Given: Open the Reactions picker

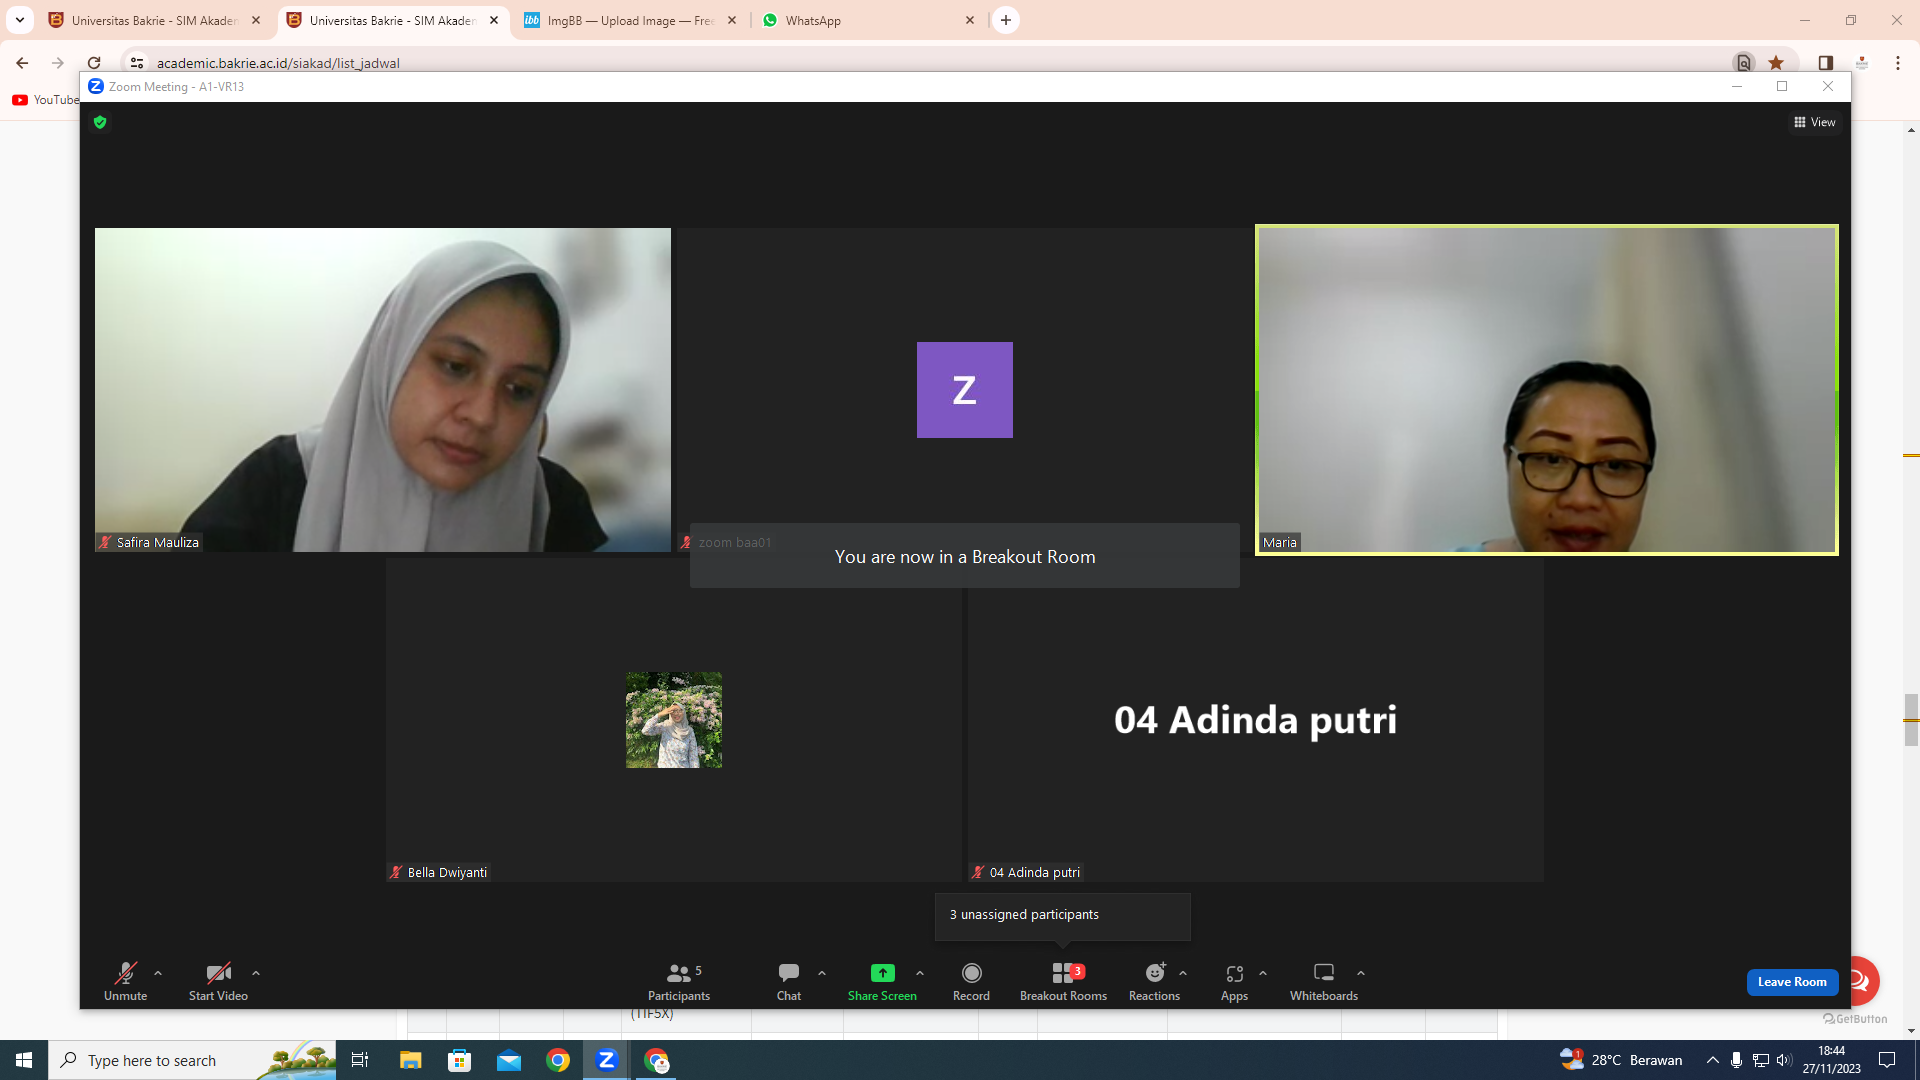Looking at the screenshot, I should coord(1154,982).
